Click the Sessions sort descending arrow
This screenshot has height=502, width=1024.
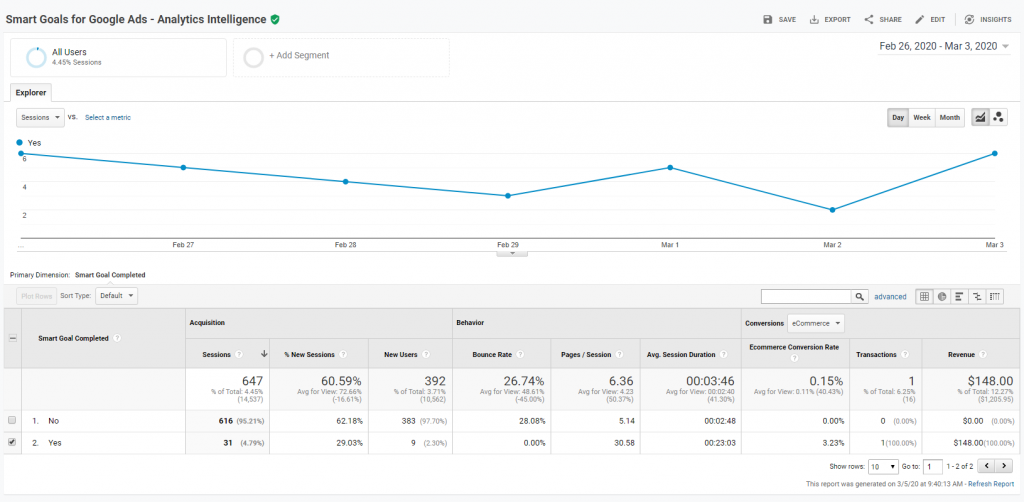(264, 354)
